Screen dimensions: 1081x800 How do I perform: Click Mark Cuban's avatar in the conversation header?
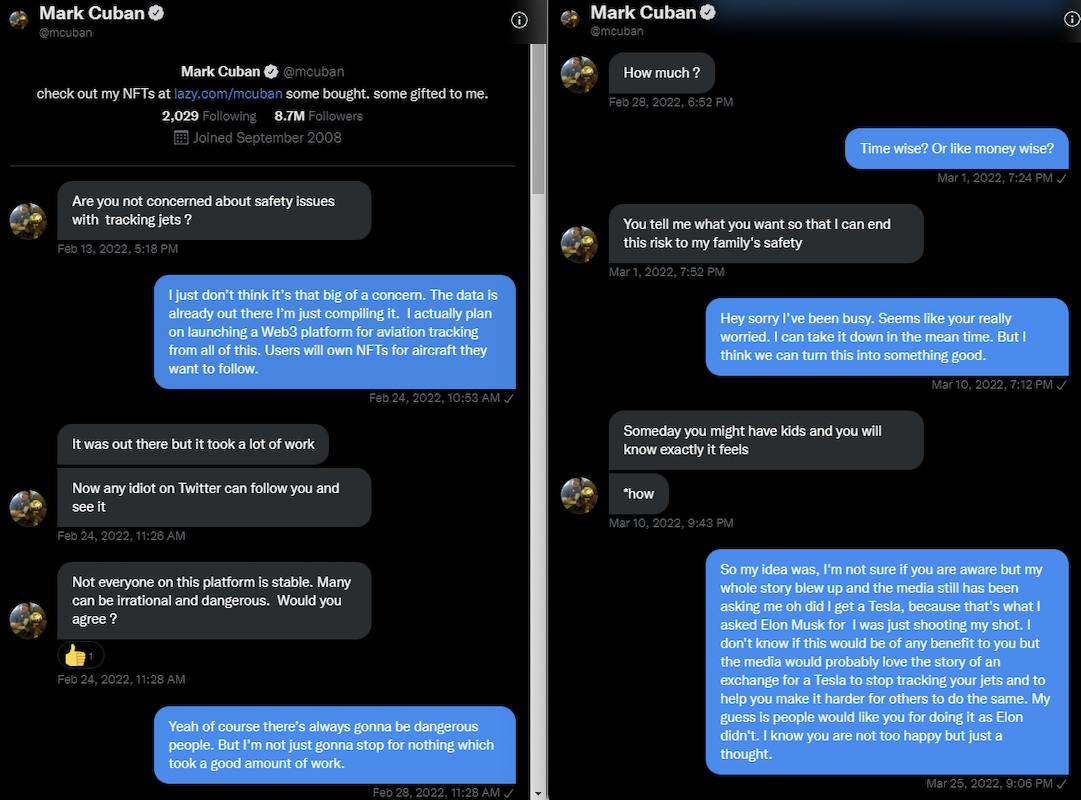click(x=17, y=20)
